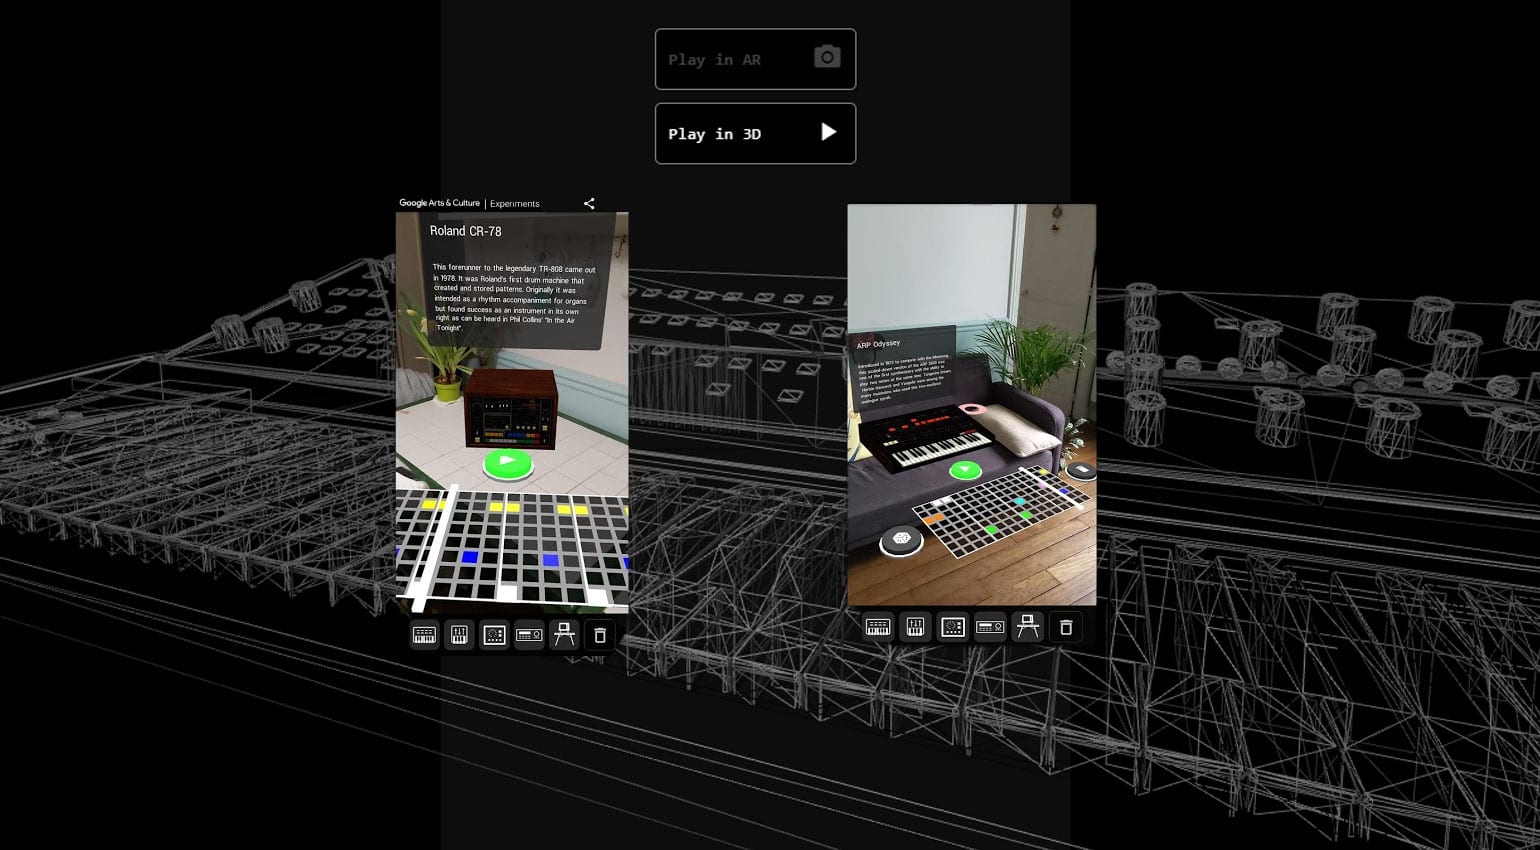Image resolution: width=1540 pixels, height=850 pixels.
Task: Click the Roland CR-78 drum machine model
Action: click(511, 408)
